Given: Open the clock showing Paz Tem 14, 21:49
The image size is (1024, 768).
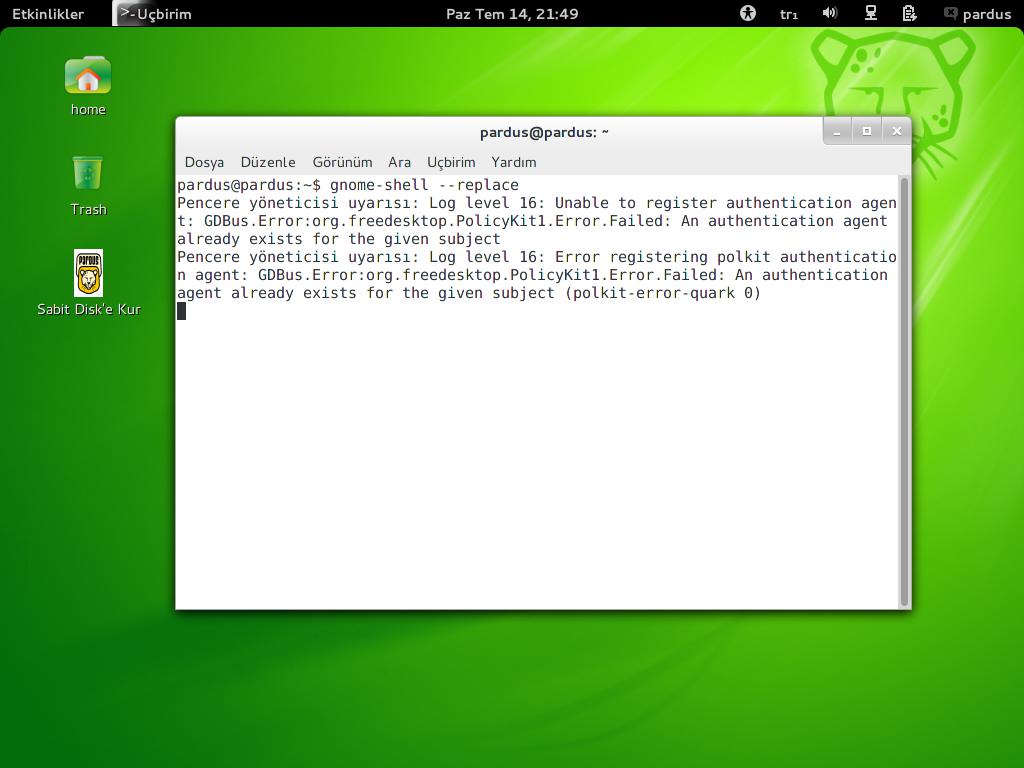Looking at the screenshot, I should [x=512, y=14].
